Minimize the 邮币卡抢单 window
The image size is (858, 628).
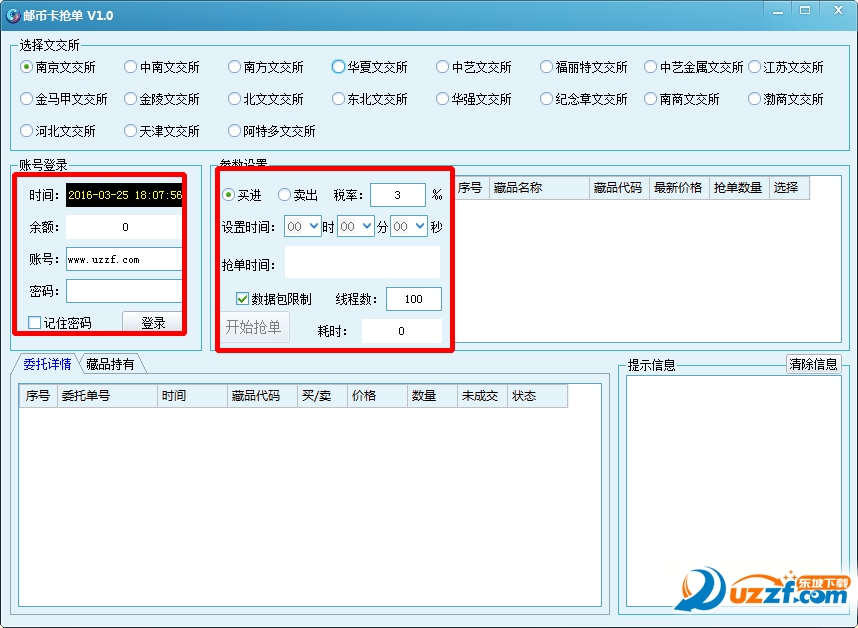pyautogui.click(x=778, y=11)
